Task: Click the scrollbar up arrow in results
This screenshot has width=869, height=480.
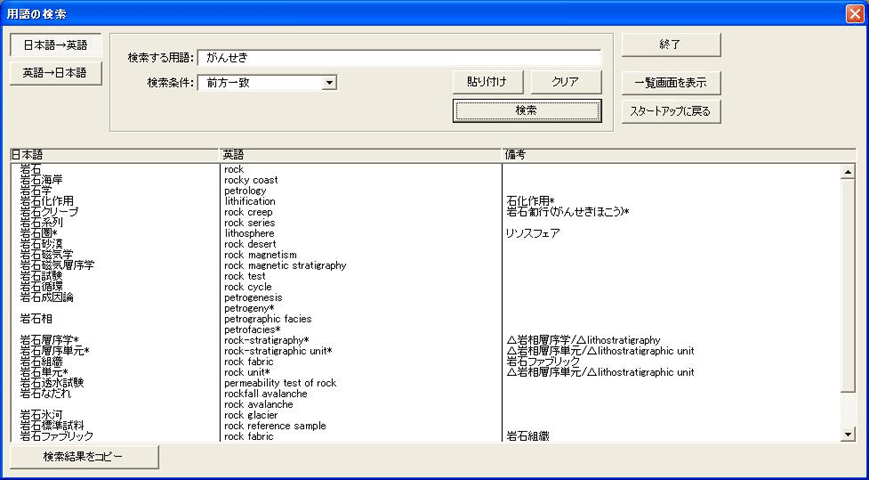Action: click(848, 172)
